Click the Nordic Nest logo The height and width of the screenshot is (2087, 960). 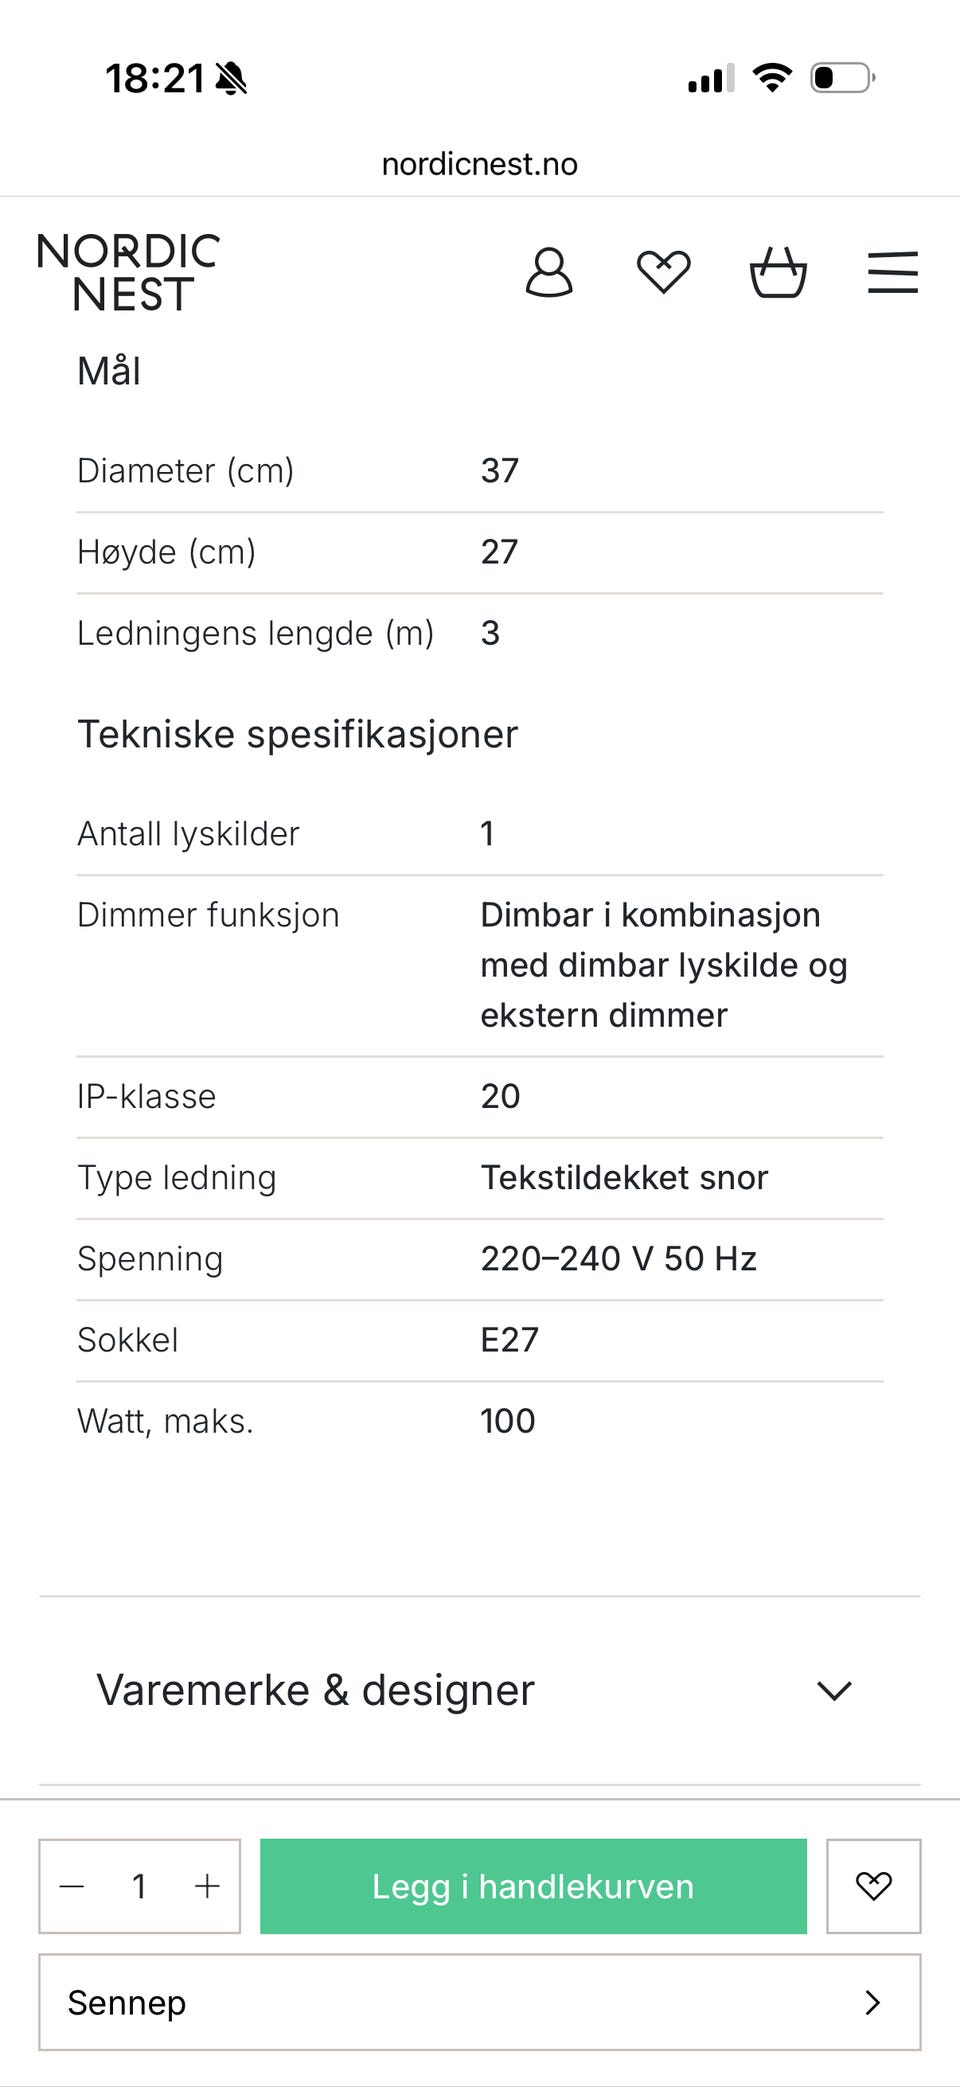point(128,273)
